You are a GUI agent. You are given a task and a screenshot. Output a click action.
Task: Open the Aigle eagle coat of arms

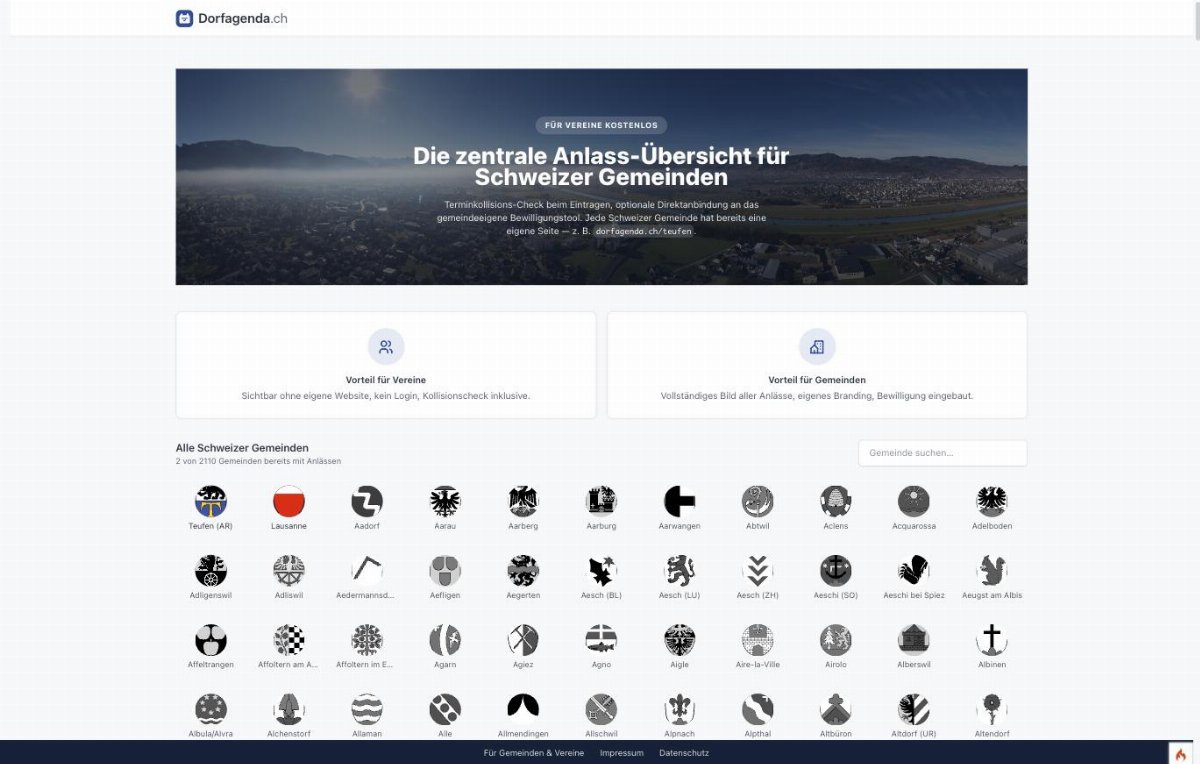(680, 640)
